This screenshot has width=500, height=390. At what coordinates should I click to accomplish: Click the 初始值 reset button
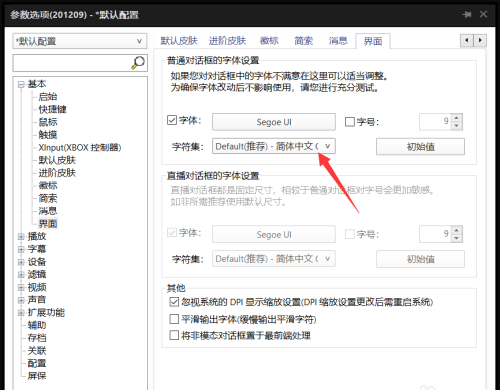point(420,147)
